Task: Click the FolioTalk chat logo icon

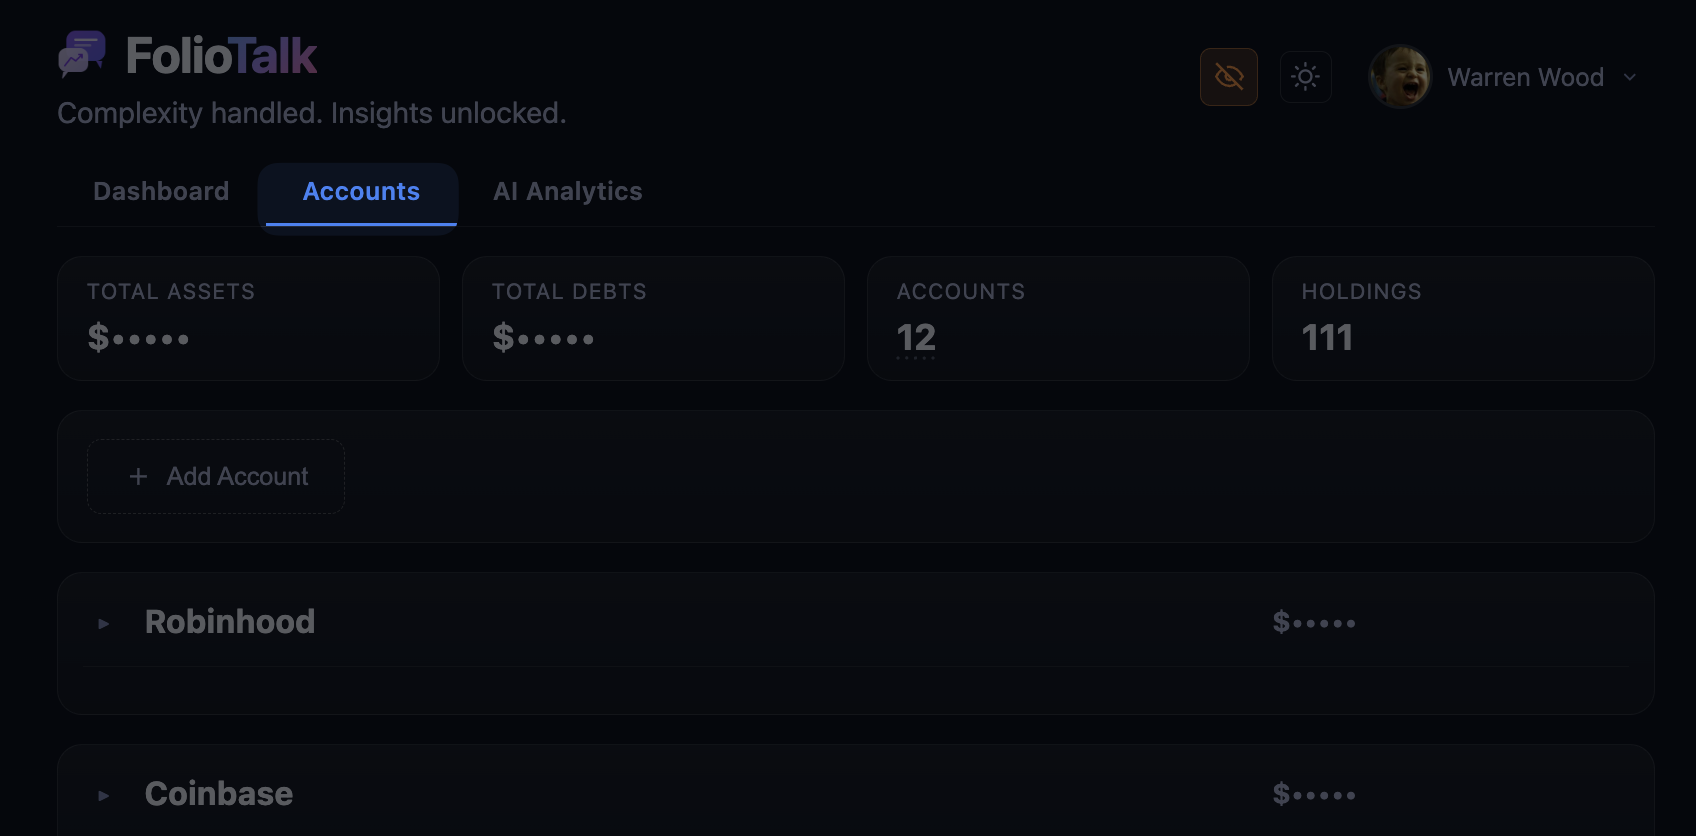Action: coord(81,55)
